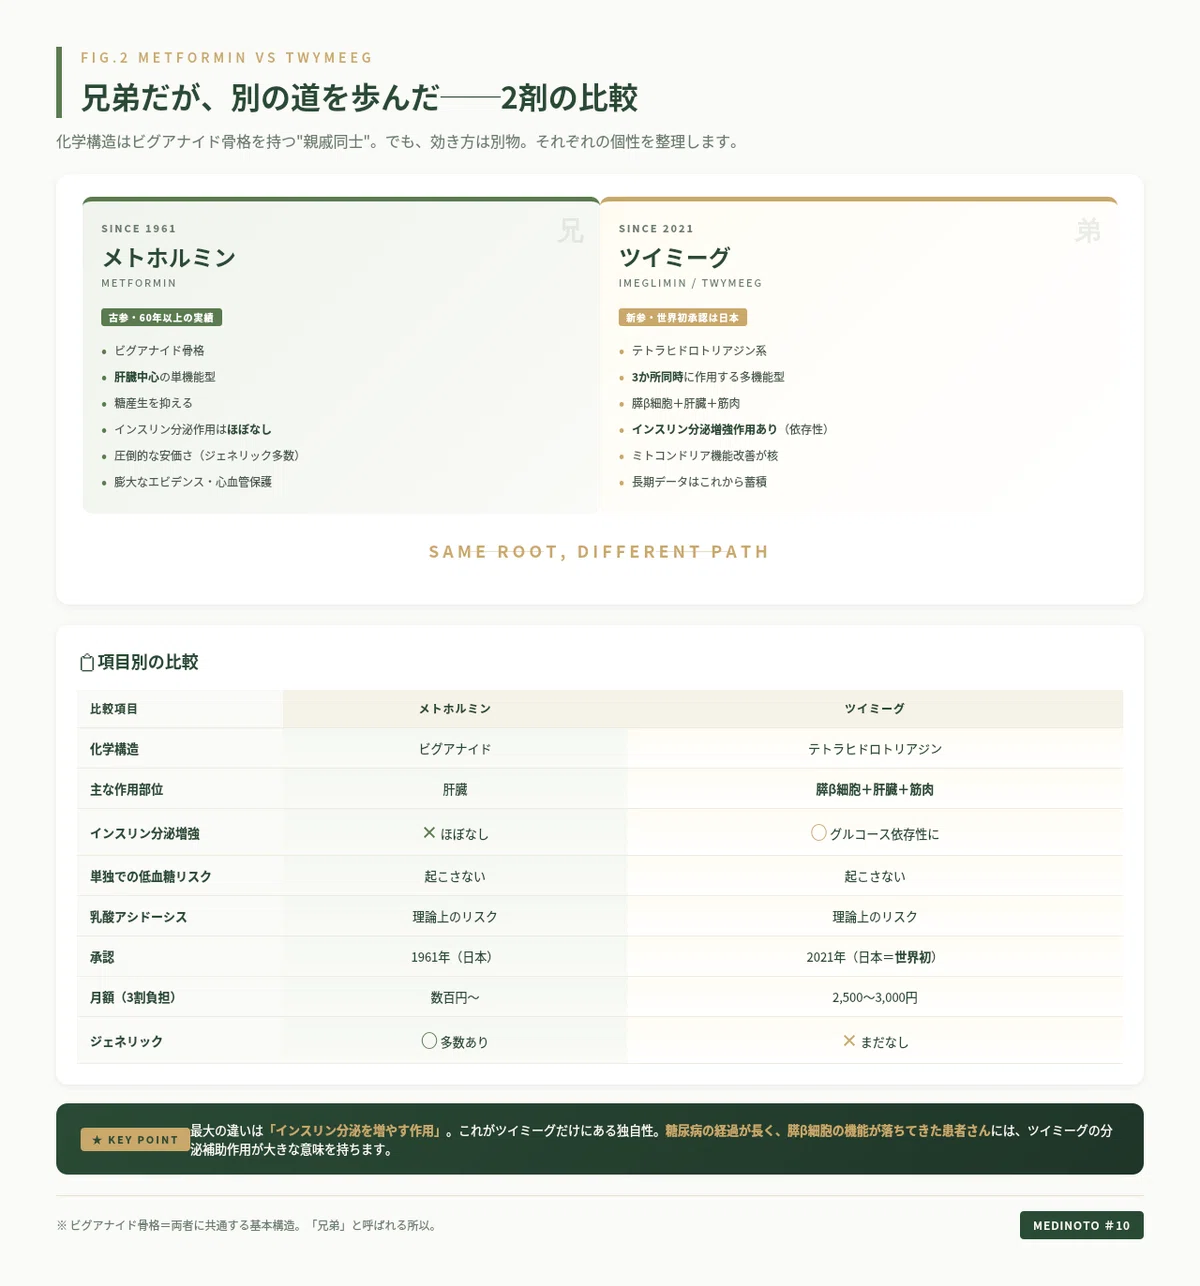Click the 古参・60年以上の実績 badge
The height and width of the screenshot is (1286, 1200).
click(161, 317)
